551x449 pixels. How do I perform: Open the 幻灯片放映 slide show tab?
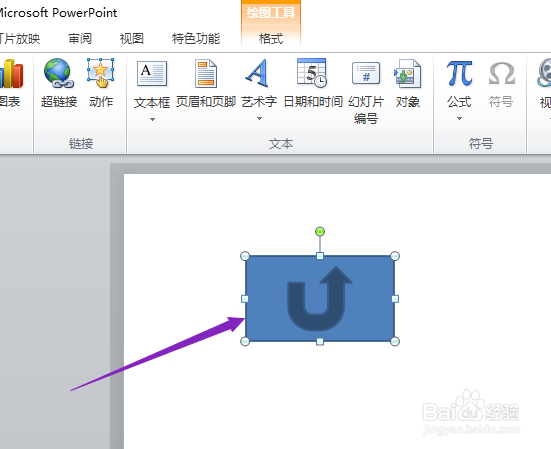tap(20, 38)
